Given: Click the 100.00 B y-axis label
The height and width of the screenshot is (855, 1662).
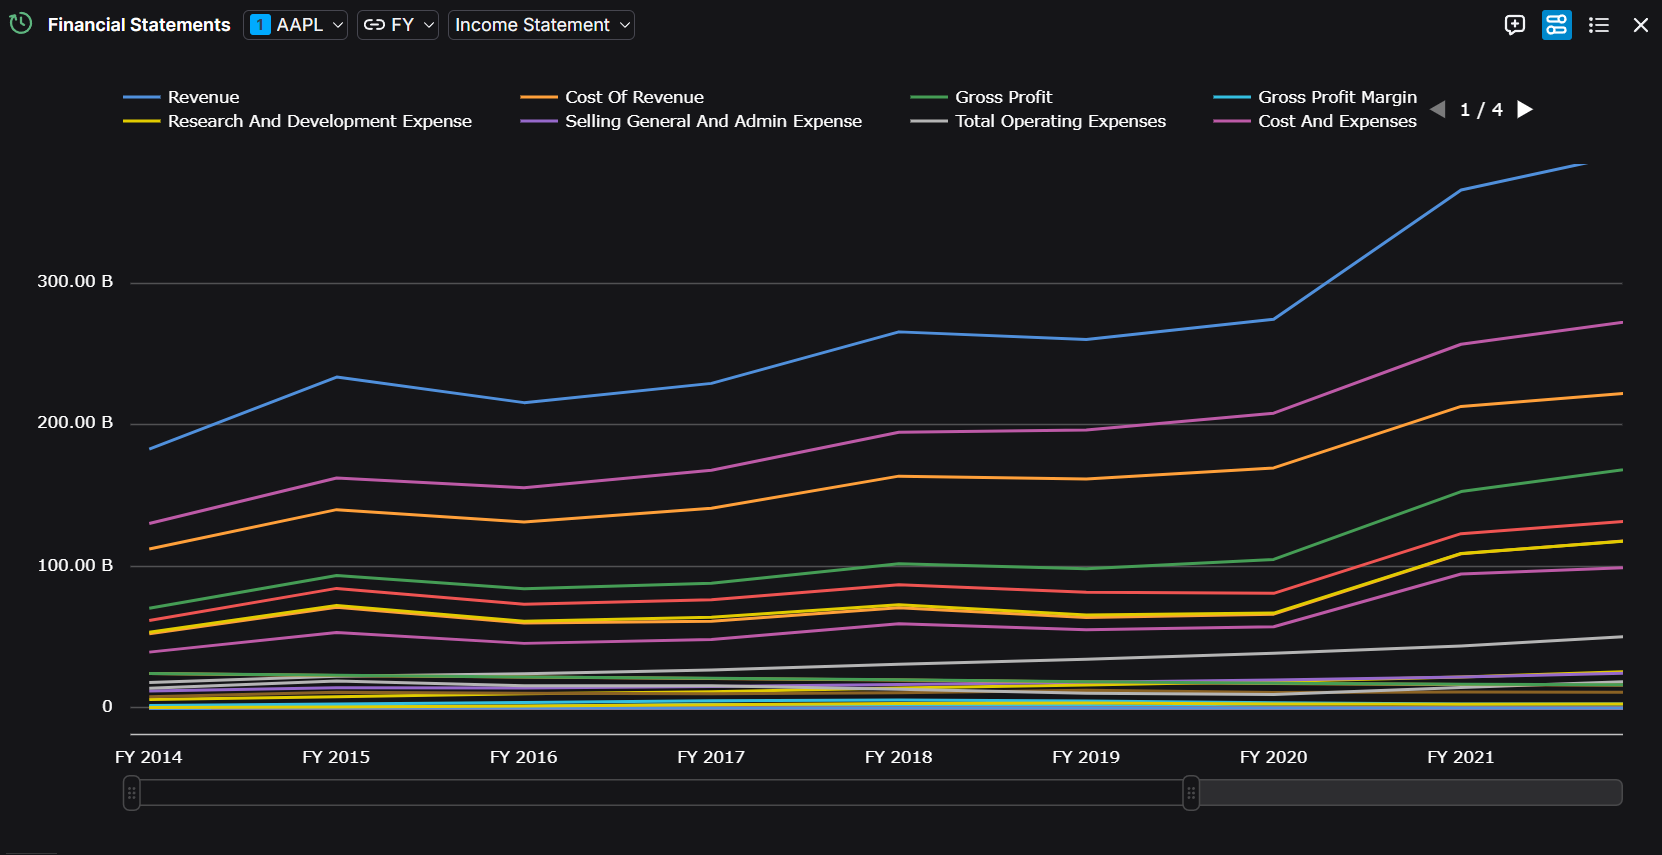Looking at the screenshot, I should [75, 565].
